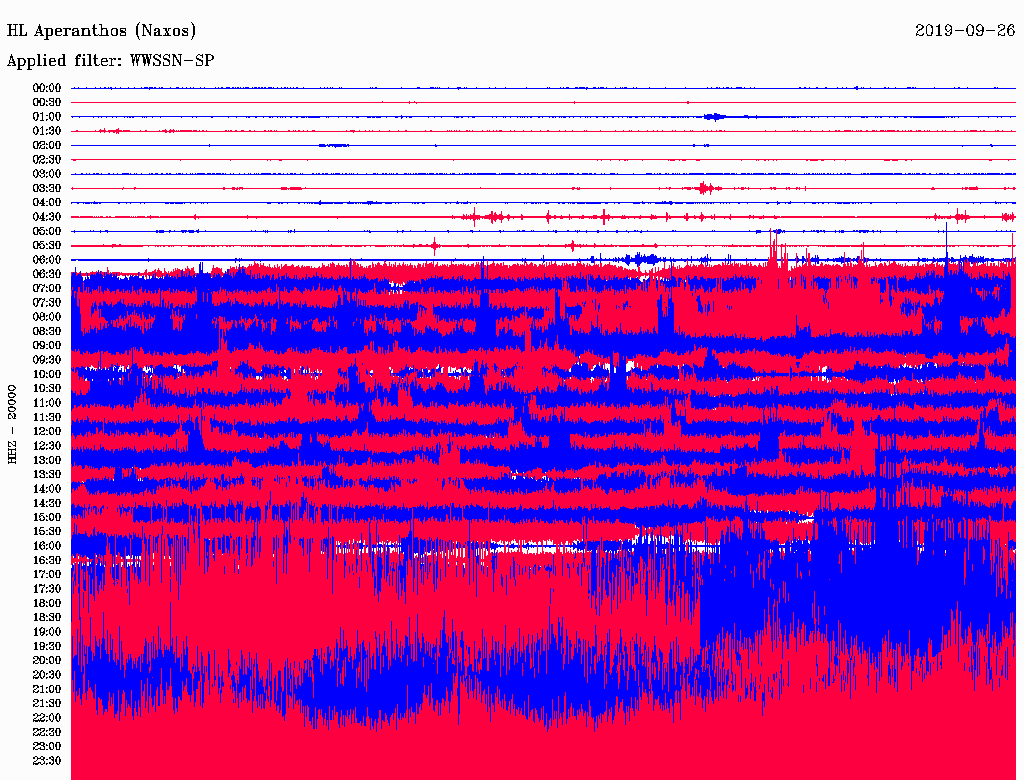The height and width of the screenshot is (780, 1024).
Task: Click the '07:30' time label
Action: click(x=47, y=303)
